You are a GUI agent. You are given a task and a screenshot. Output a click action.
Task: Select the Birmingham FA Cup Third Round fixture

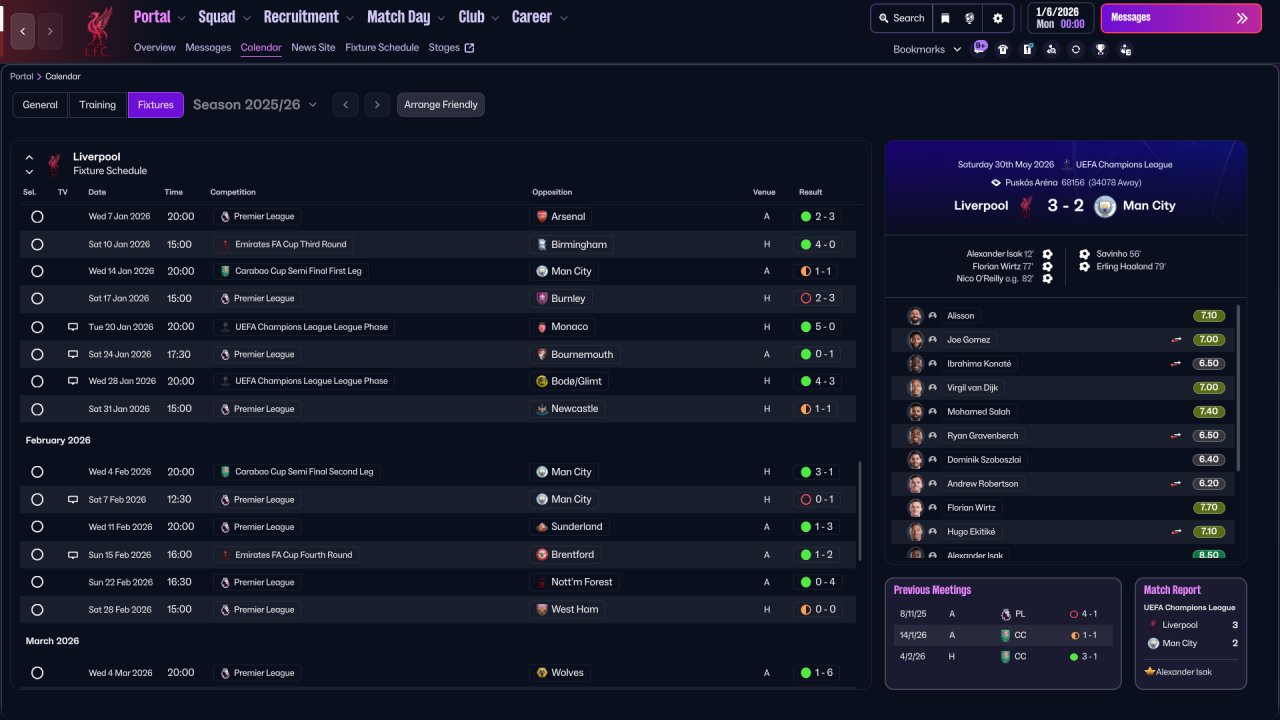click(37, 244)
